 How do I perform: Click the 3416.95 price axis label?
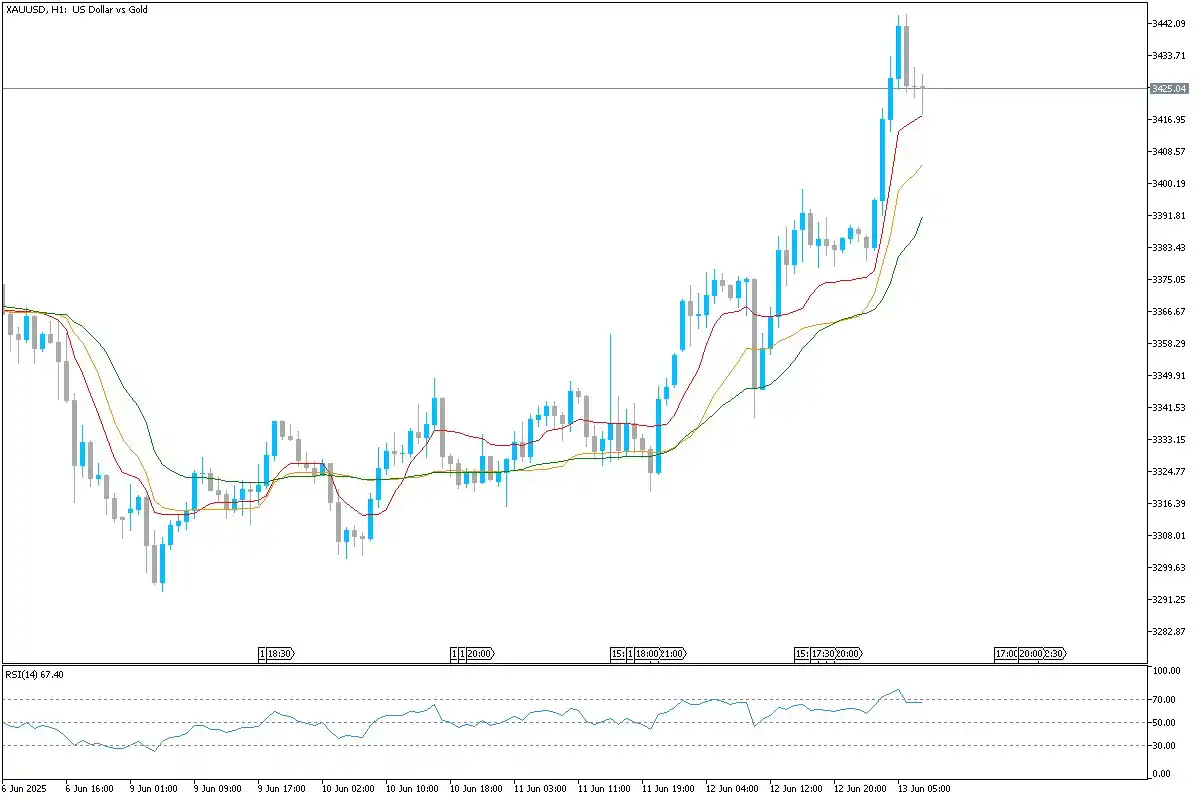1167,119
